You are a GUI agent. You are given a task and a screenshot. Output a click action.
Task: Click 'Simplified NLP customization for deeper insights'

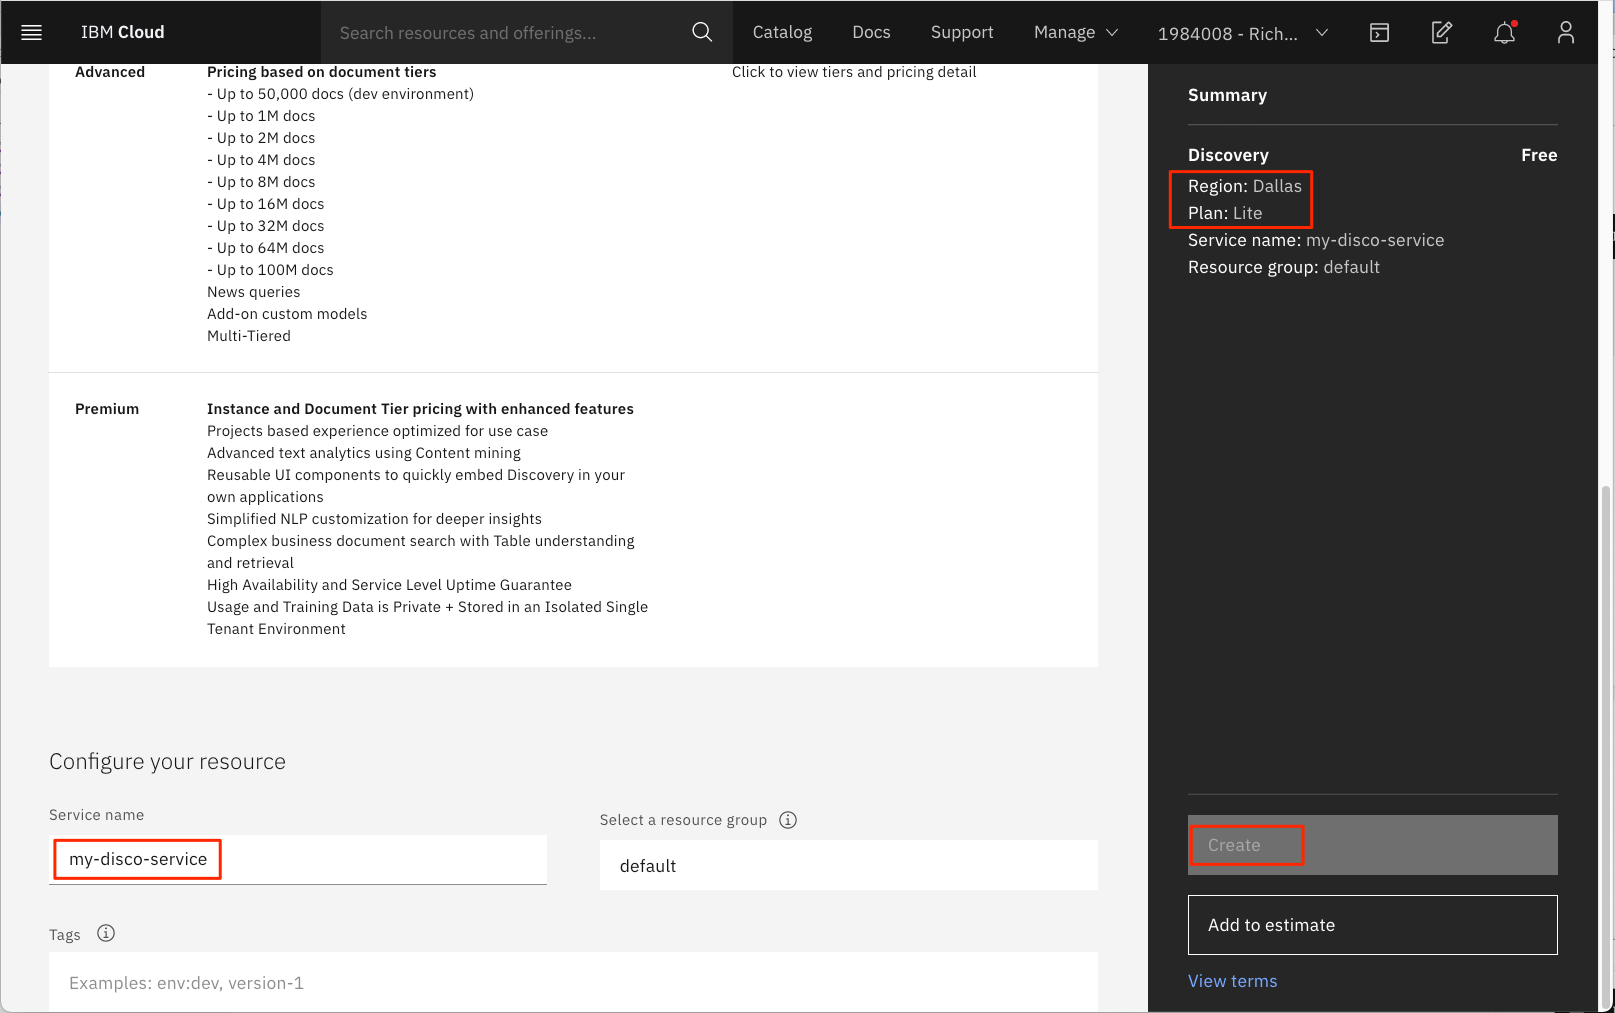[x=374, y=519]
